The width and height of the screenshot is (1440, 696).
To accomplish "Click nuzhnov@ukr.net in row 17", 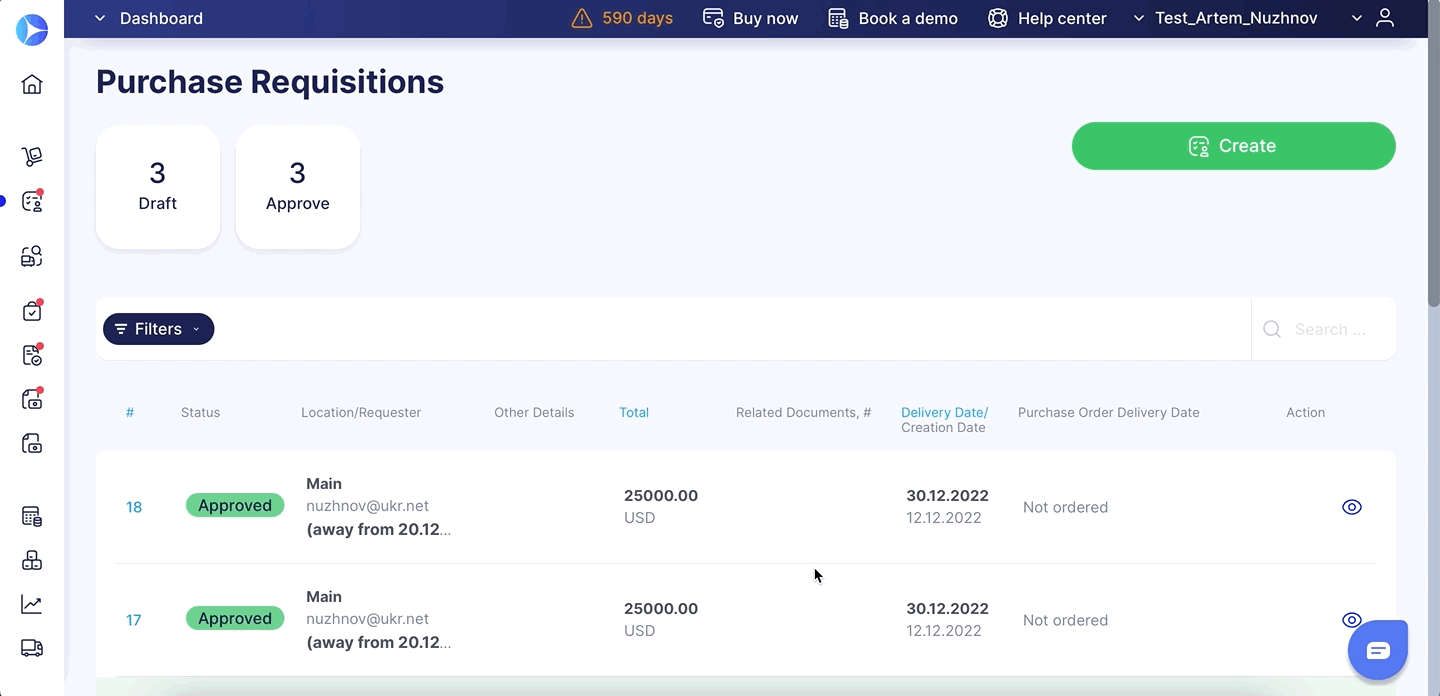I will [x=367, y=619].
